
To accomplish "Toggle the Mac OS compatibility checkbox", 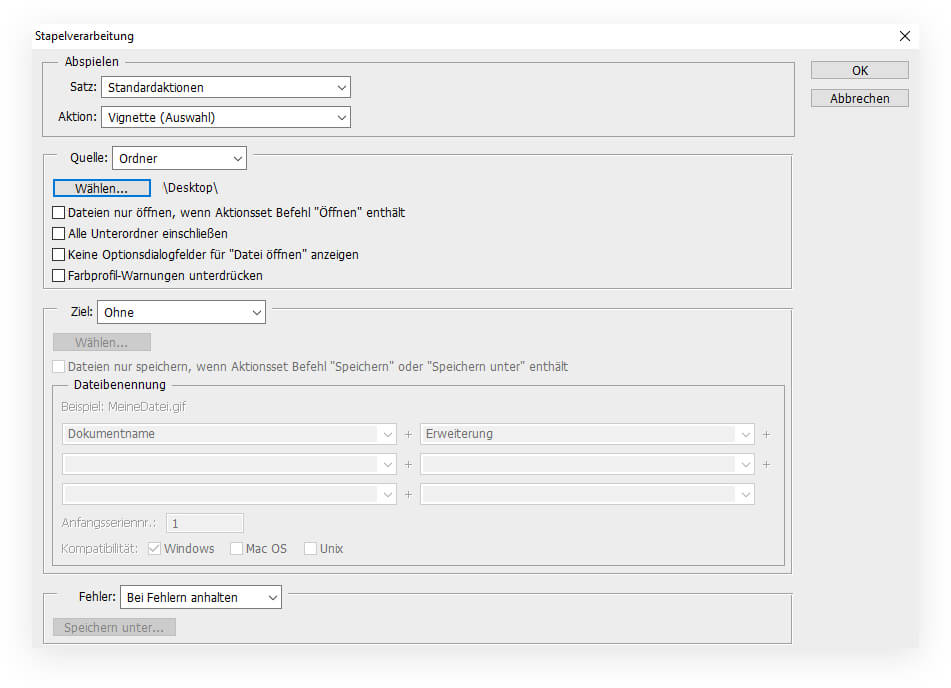I will click(237, 549).
